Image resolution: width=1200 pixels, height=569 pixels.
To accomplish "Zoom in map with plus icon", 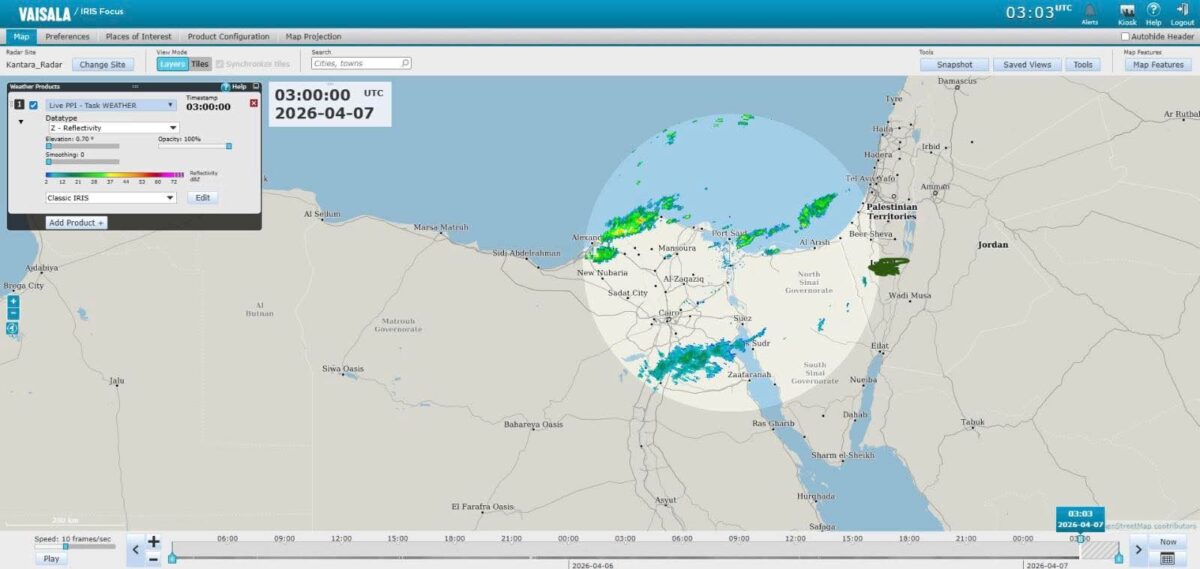I will [13, 301].
